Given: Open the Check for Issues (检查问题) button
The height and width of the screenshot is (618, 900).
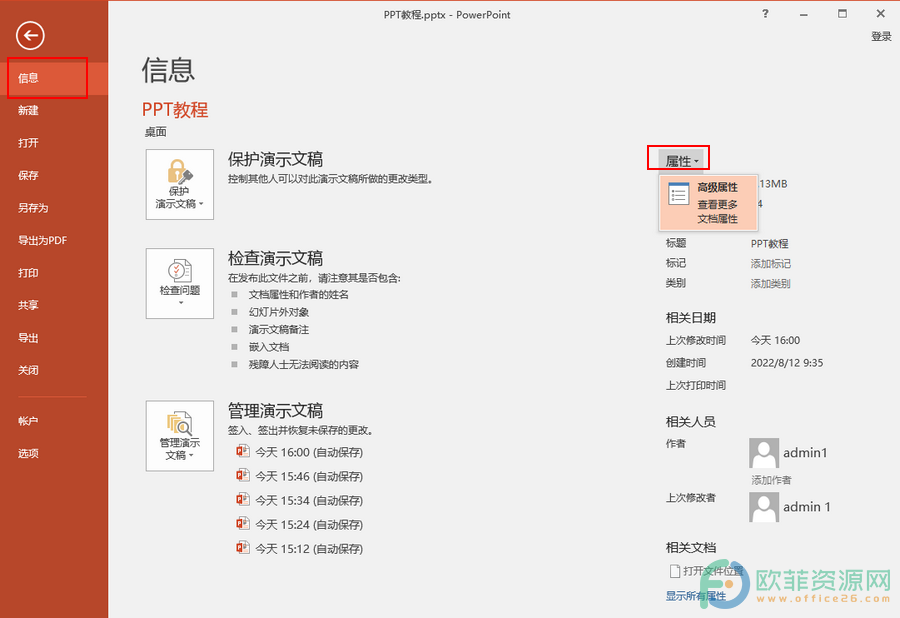Looking at the screenshot, I should 180,283.
